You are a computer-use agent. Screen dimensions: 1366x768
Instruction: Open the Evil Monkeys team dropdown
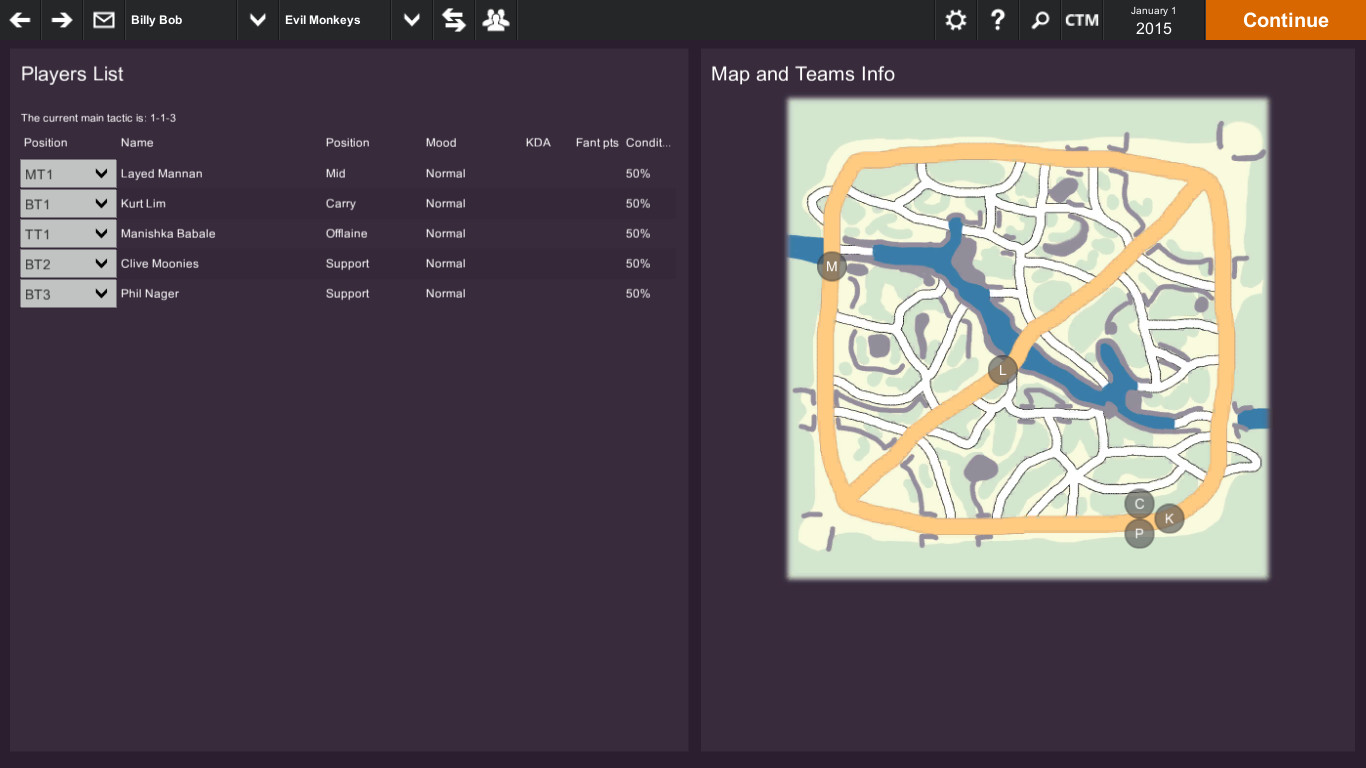tap(411, 19)
